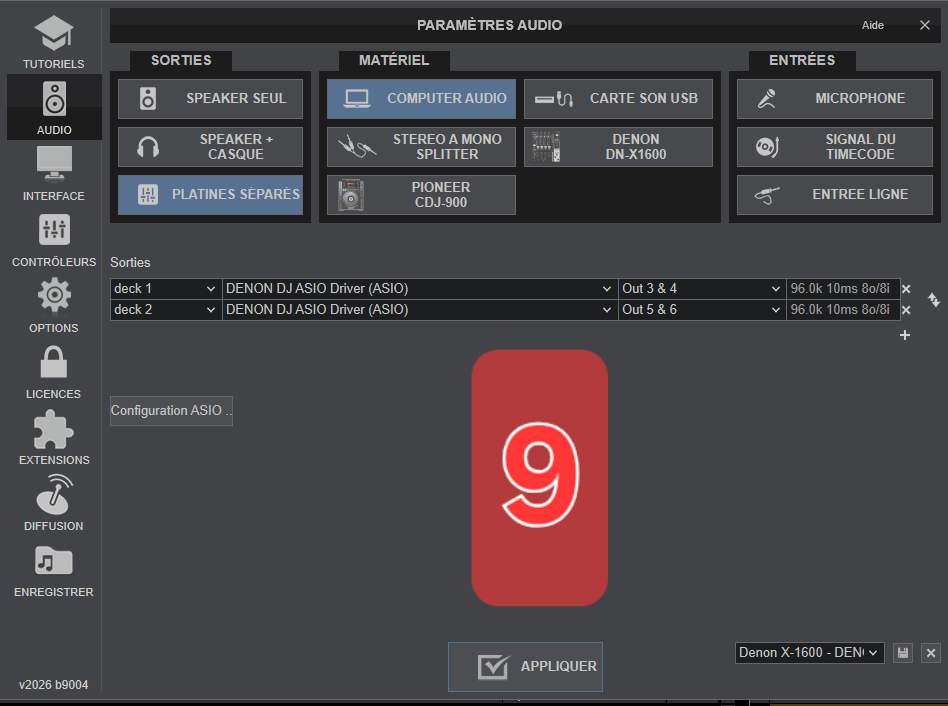The width and height of the screenshot is (948, 706).
Task: Select Speaker Seul output mode
Action: pos(210,99)
